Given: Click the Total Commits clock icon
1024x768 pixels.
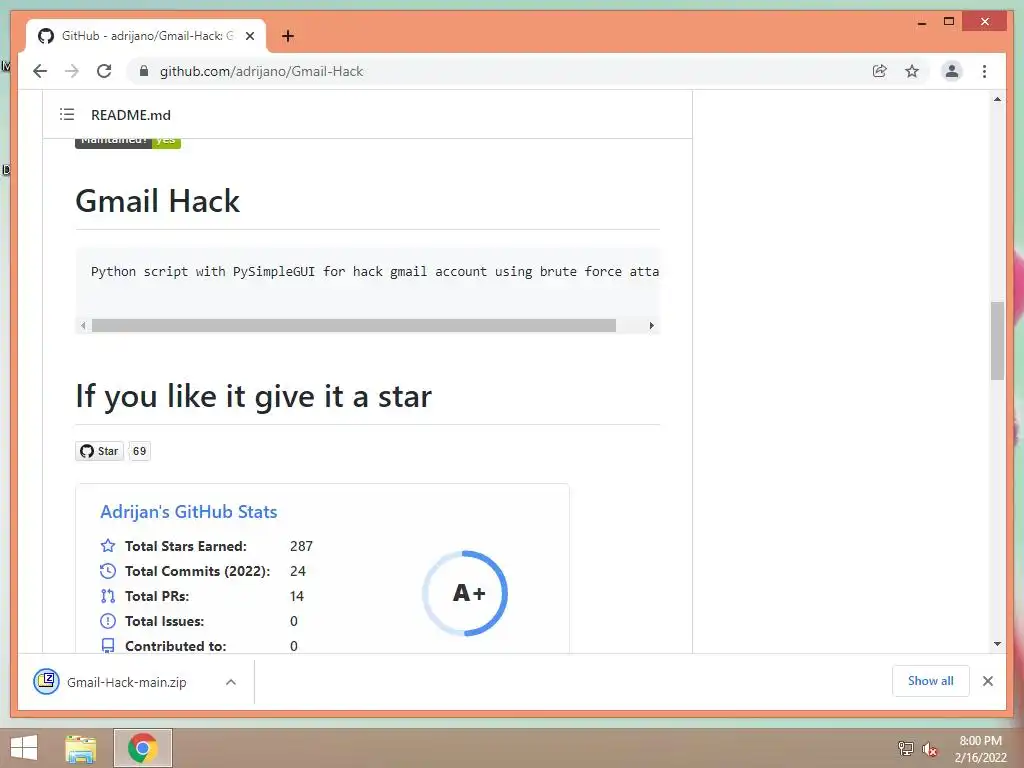Looking at the screenshot, I should click(x=108, y=571).
